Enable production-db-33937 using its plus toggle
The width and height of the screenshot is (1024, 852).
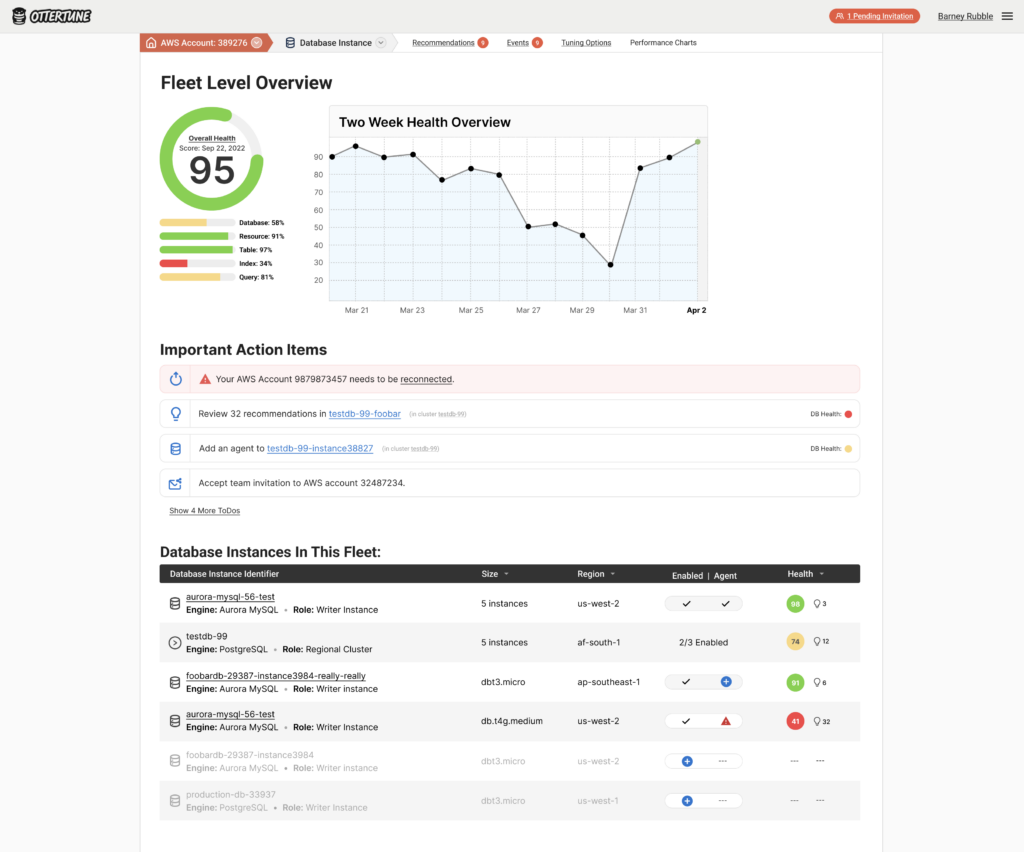point(687,800)
